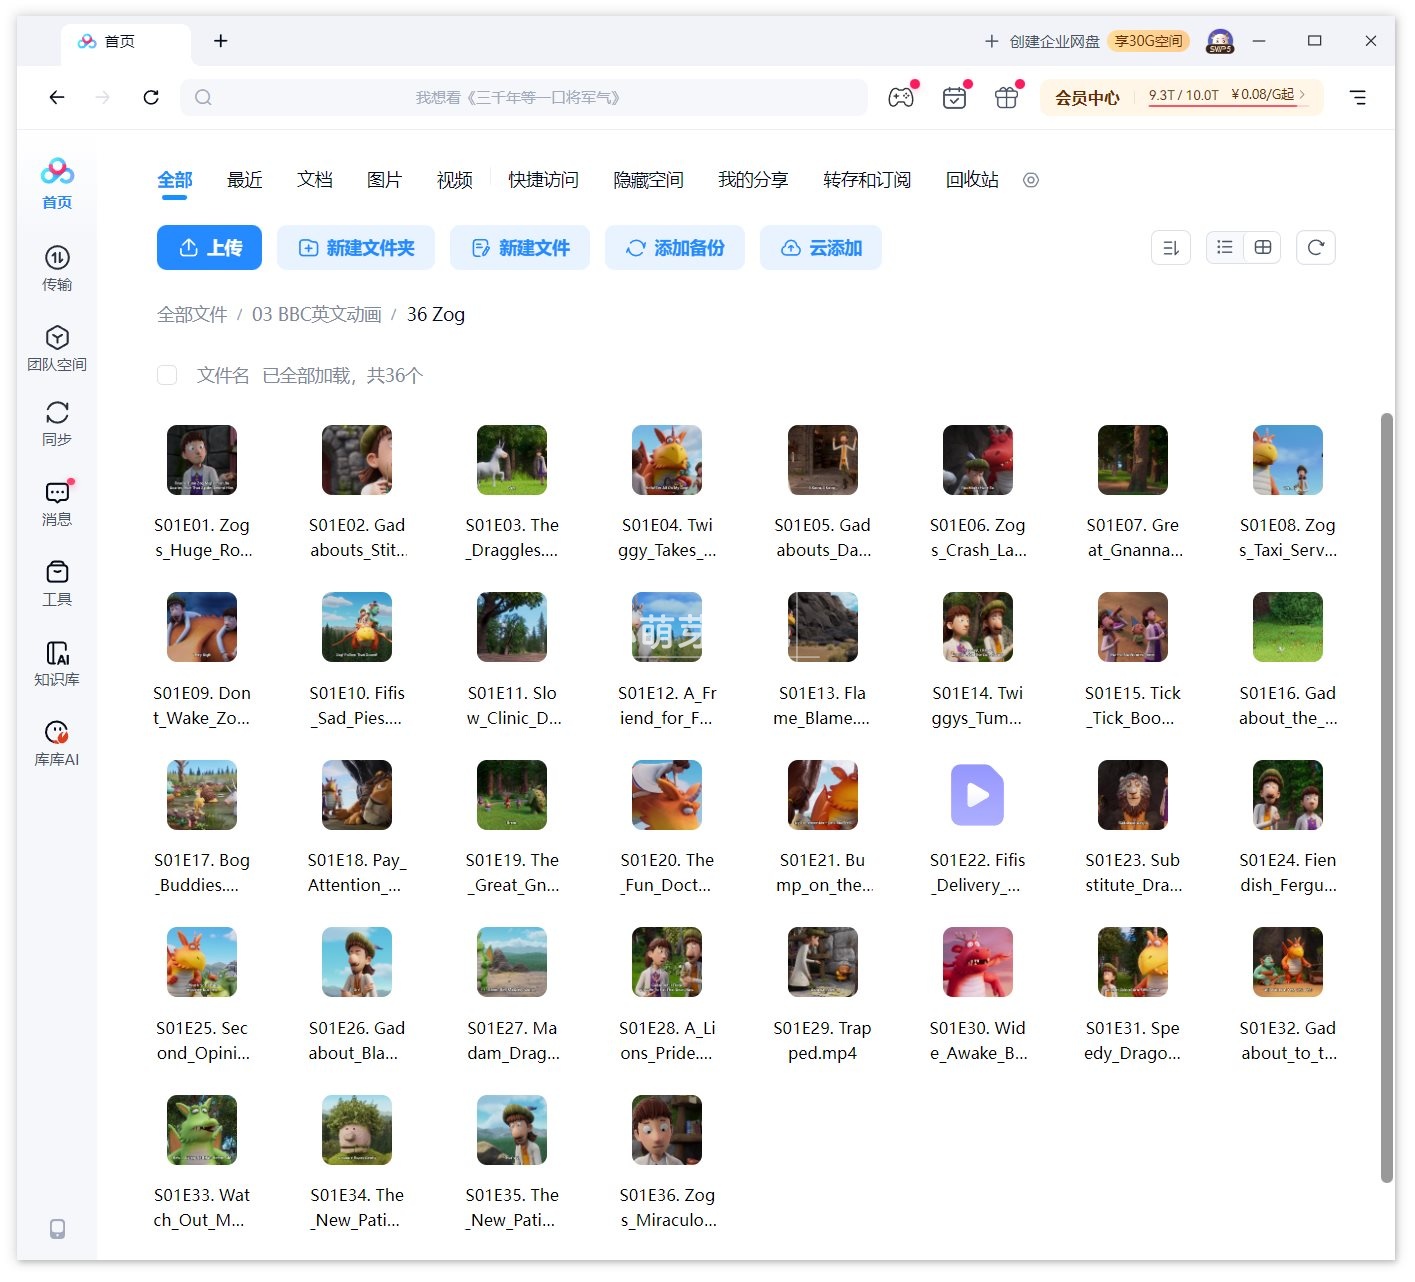The height and width of the screenshot is (1282, 1415).
Task: Click the refresh list icon at right
Action: pos(1316,247)
